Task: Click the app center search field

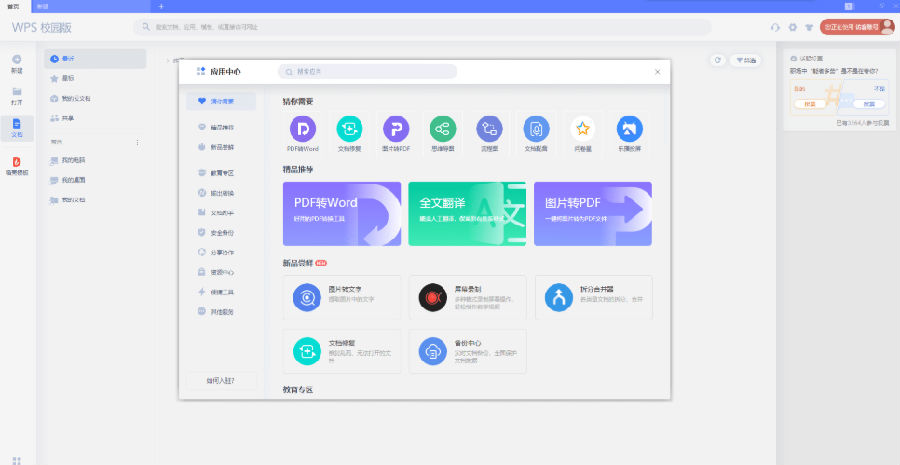Action: coord(367,72)
